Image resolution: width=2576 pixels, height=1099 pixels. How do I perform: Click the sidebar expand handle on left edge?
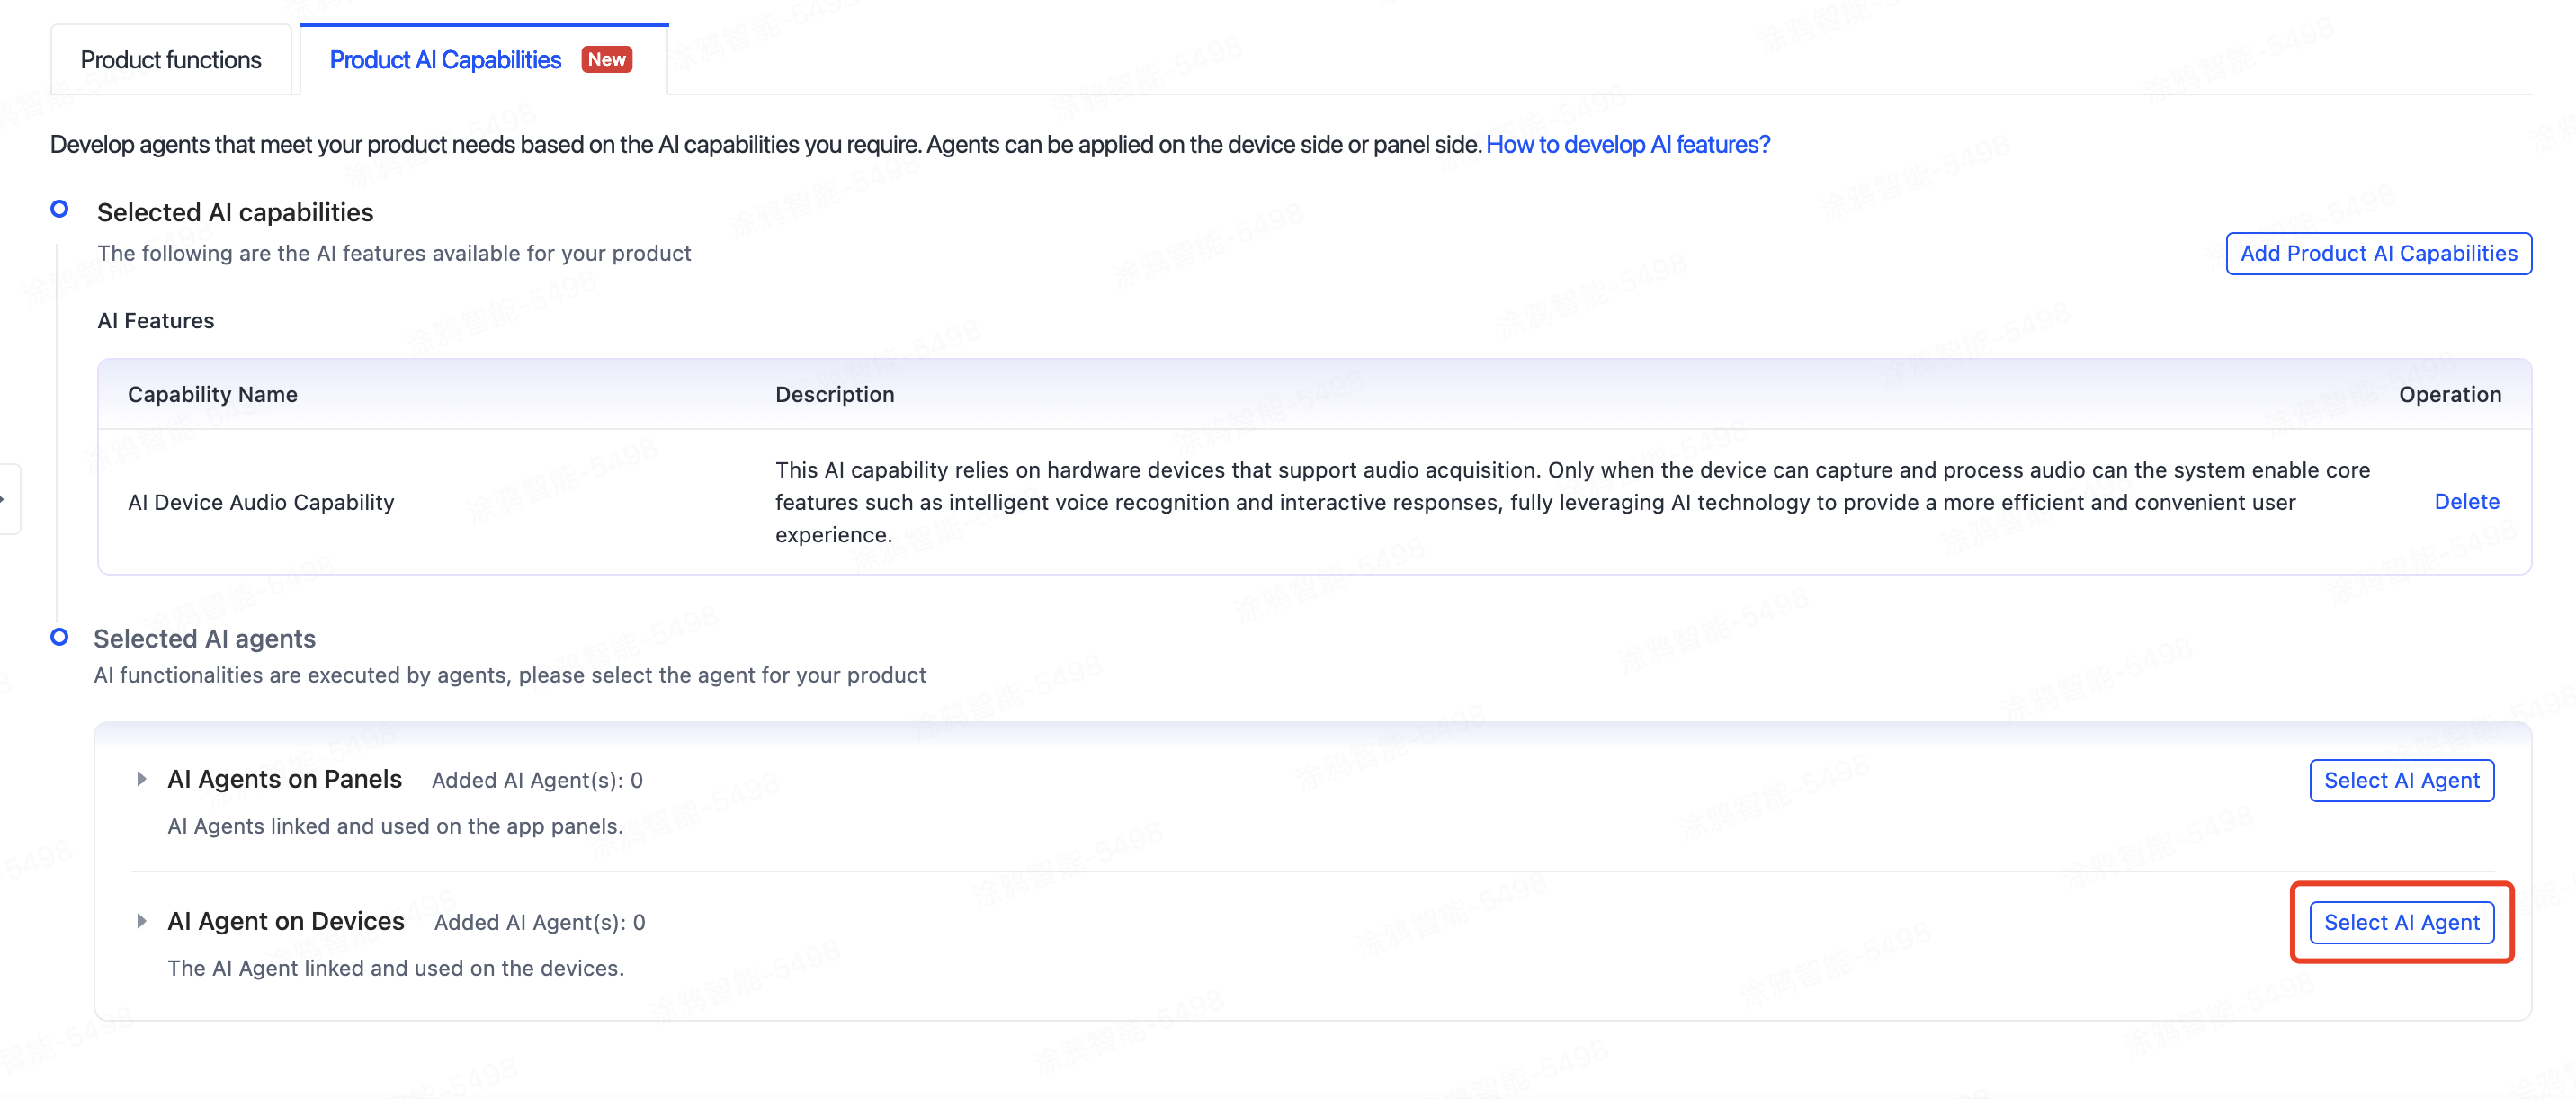click(8, 499)
